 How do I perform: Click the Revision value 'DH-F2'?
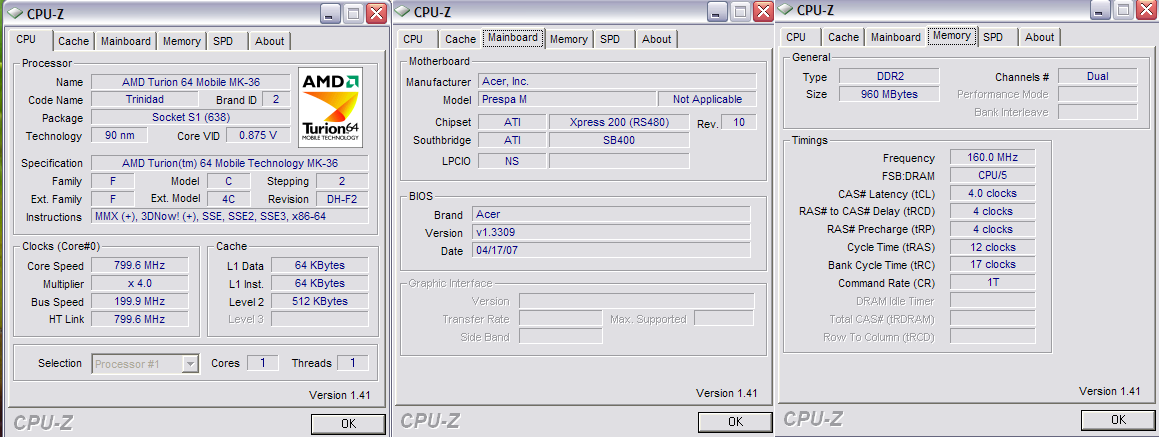point(342,199)
